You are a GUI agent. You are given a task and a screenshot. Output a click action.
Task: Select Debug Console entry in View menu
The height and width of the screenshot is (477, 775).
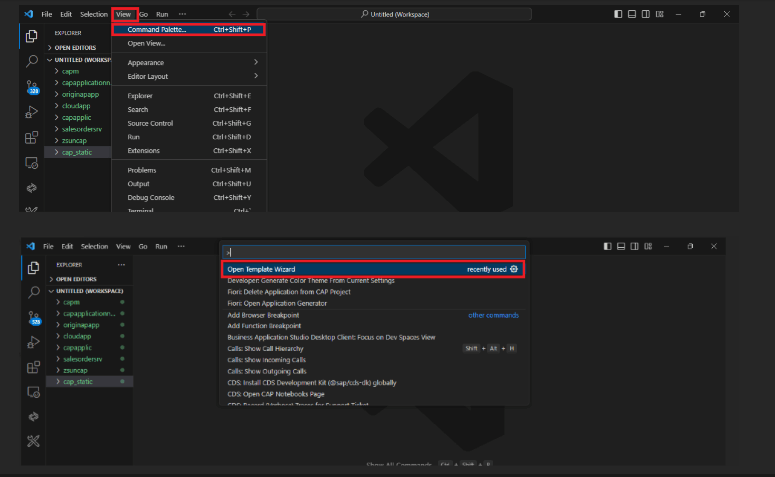(189, 197)
